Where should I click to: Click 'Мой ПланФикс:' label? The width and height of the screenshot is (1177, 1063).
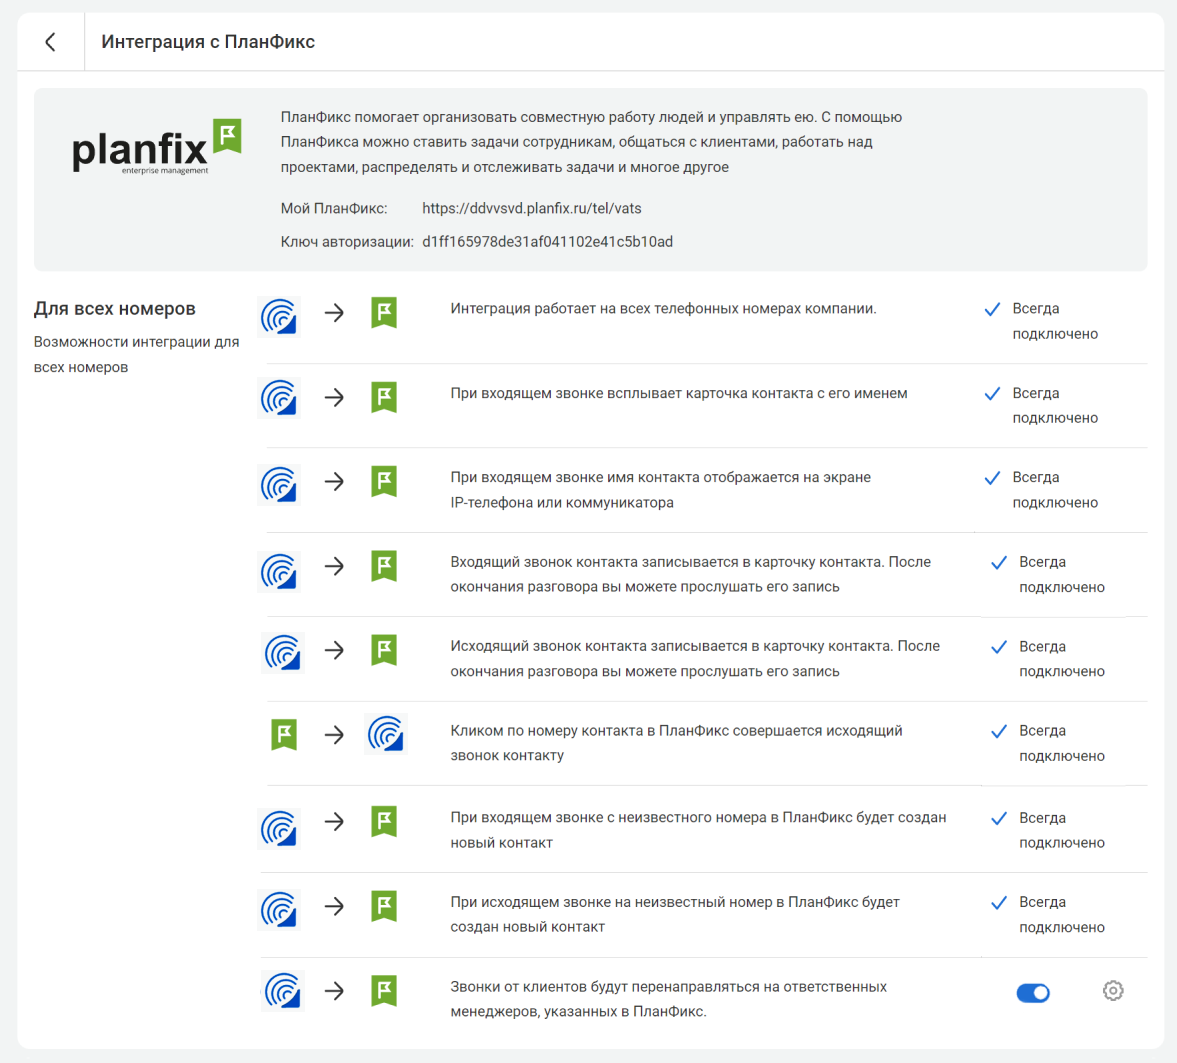(x=334, y=209)
